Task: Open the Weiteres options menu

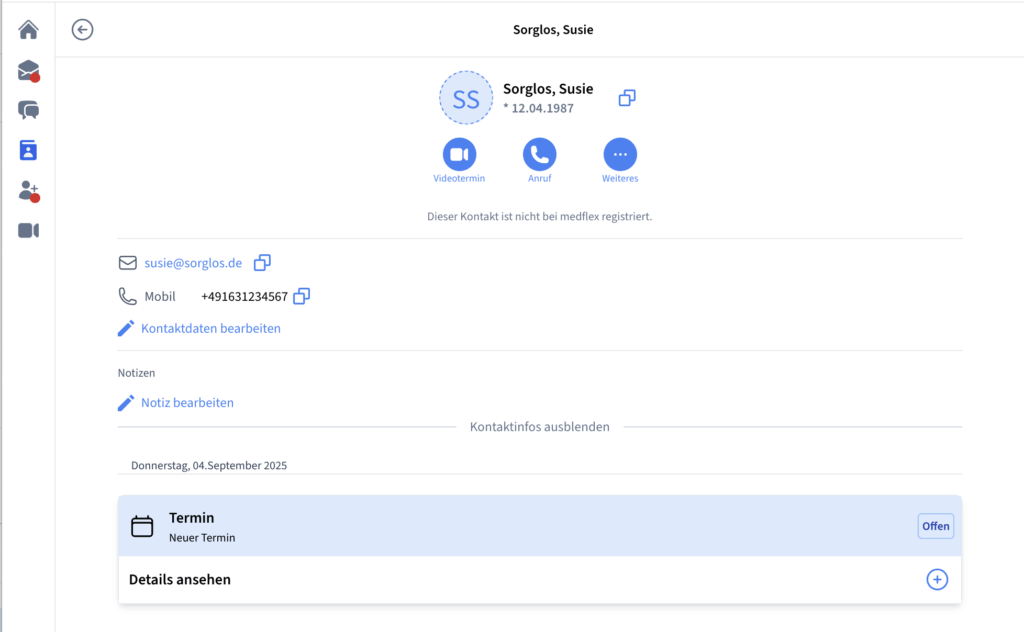Action: tap(620, 155)
